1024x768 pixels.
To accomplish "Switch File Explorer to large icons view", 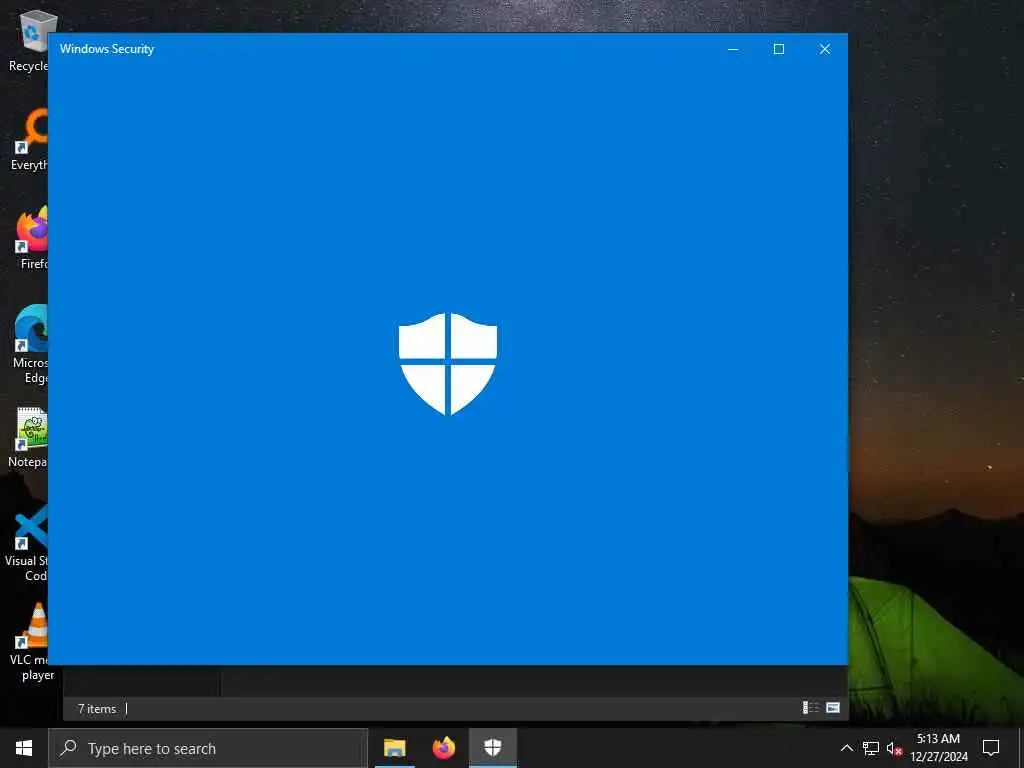I will [833, 708].
